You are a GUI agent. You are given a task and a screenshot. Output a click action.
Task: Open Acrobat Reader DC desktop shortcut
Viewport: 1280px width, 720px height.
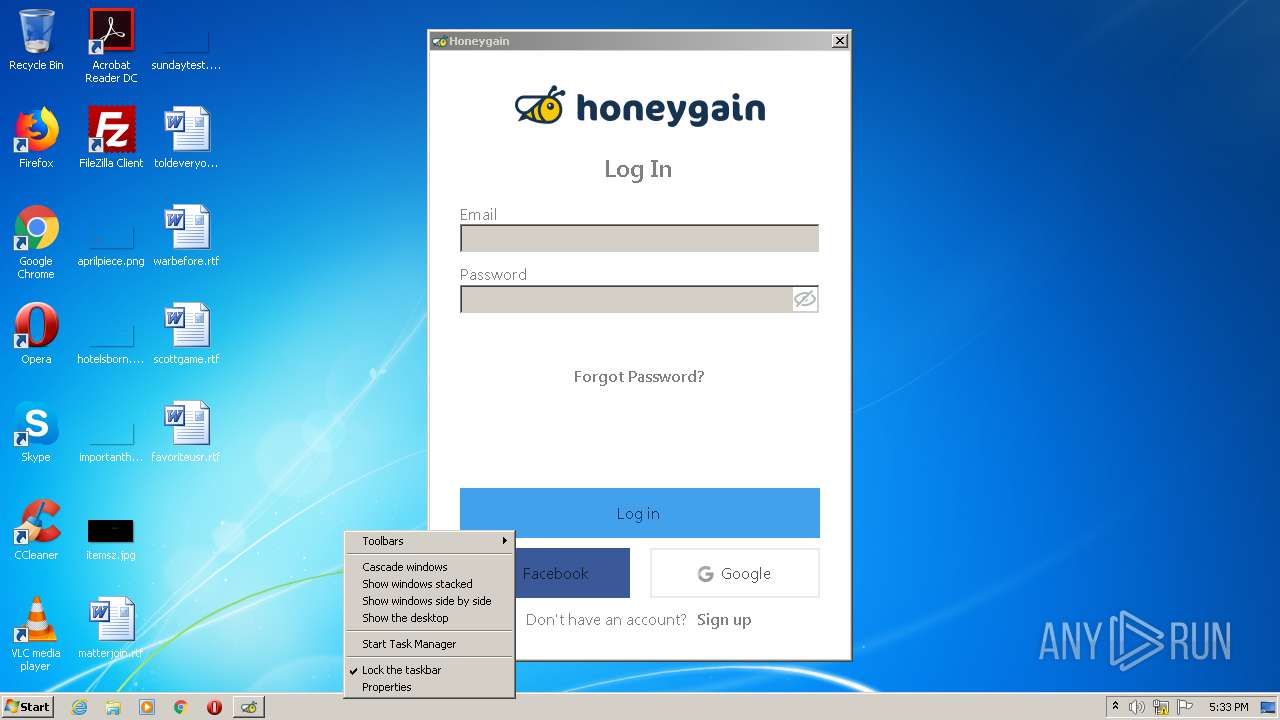pyautogui.click(x=111, y=46)
